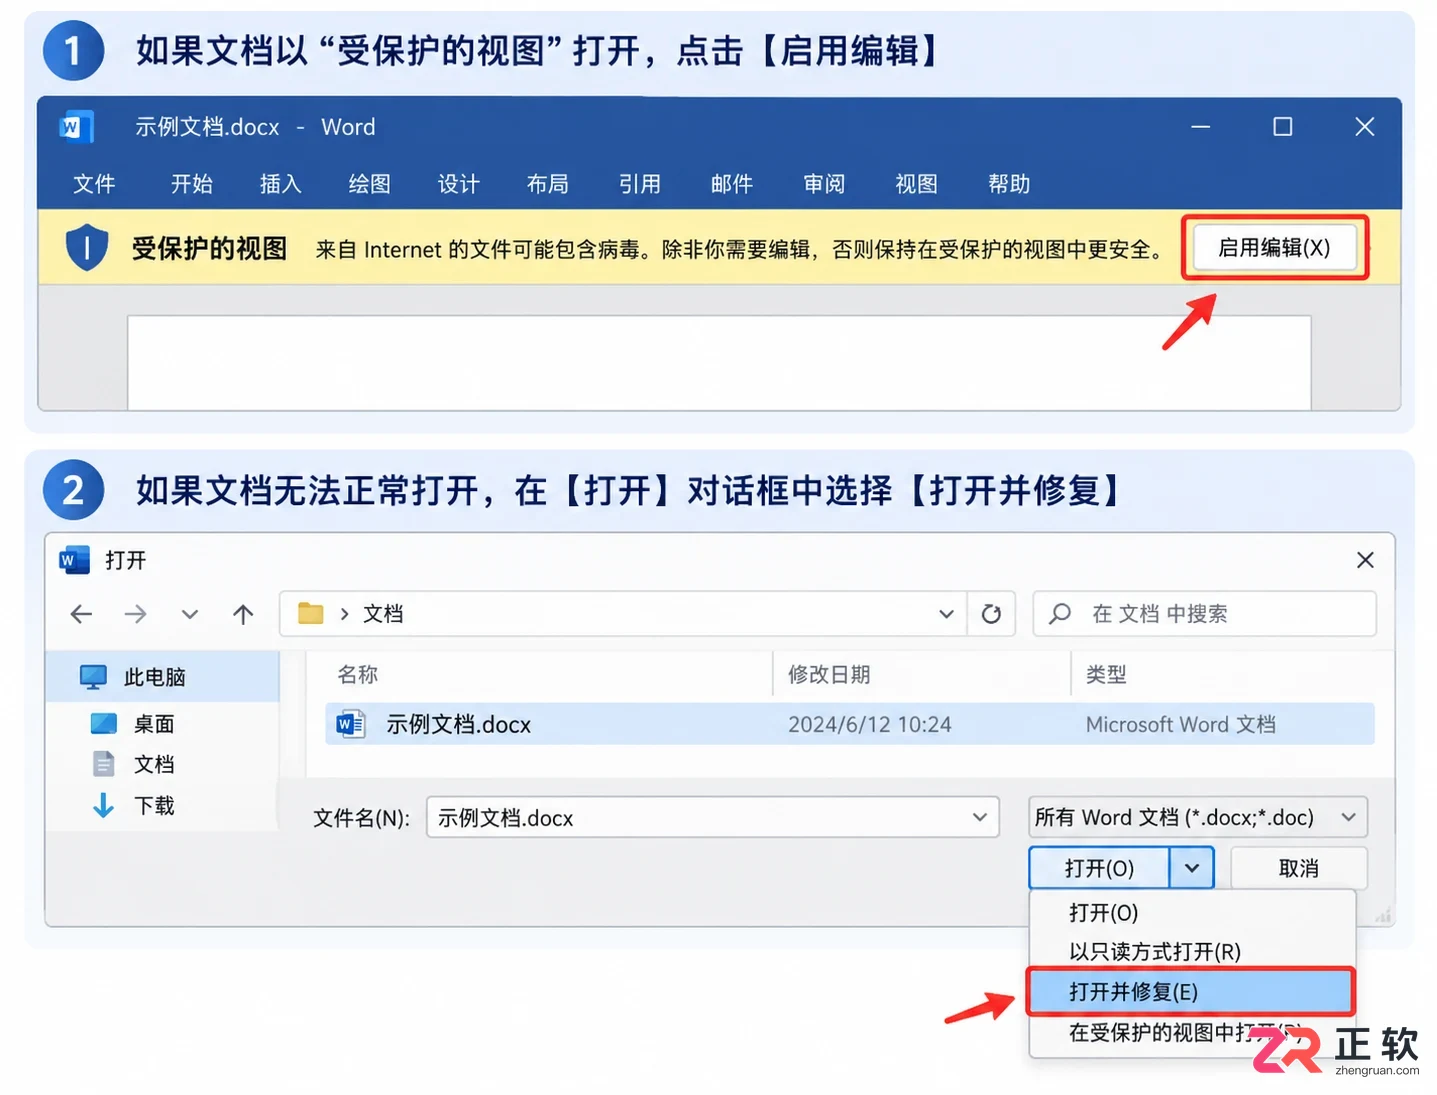Click the 下载 download arrow icon

103,805
